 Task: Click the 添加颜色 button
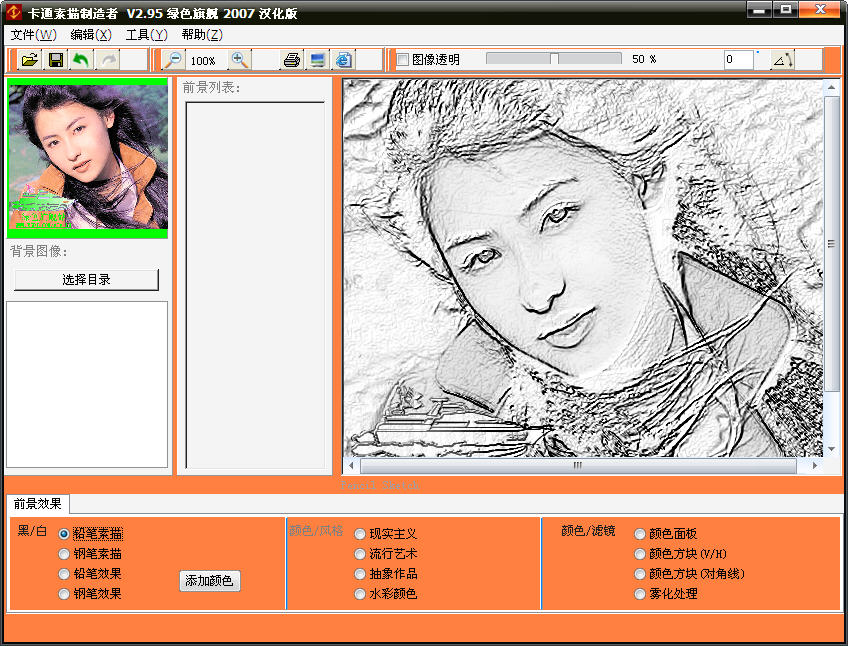click(x=210, y=581)
